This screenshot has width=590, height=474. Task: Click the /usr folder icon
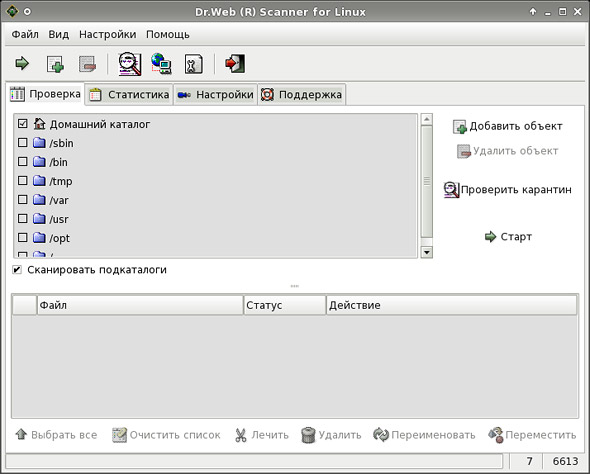point(39,218)
